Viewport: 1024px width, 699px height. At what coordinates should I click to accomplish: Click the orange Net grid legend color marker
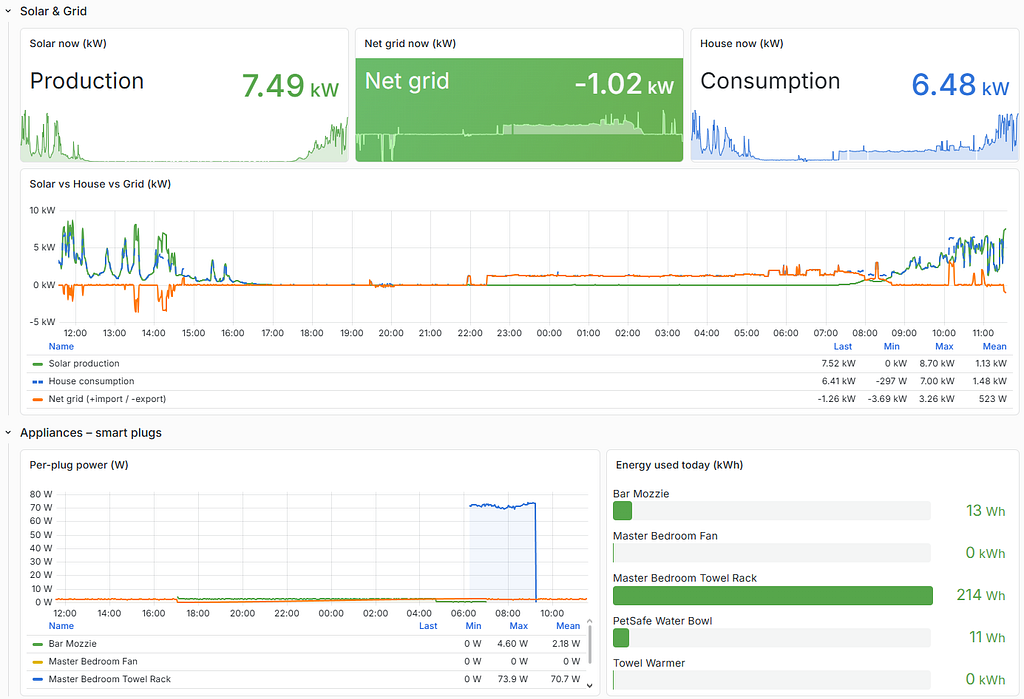coord(38,399)
